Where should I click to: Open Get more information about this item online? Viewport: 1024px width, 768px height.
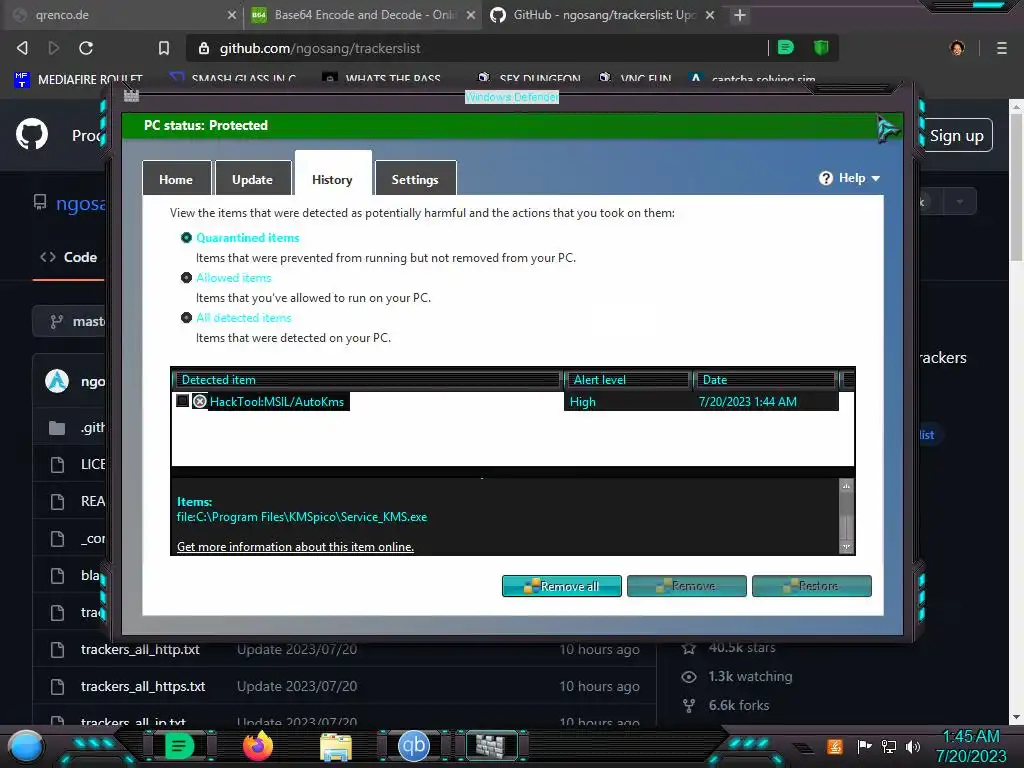[295, 547]
